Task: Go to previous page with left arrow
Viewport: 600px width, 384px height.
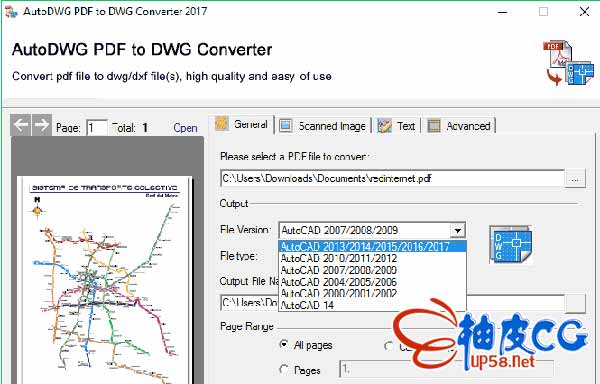Action: point(21,125)
